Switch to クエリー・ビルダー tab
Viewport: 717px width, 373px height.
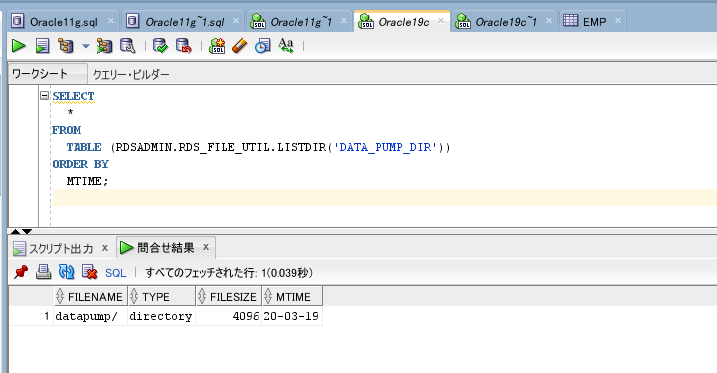(131, 75)
